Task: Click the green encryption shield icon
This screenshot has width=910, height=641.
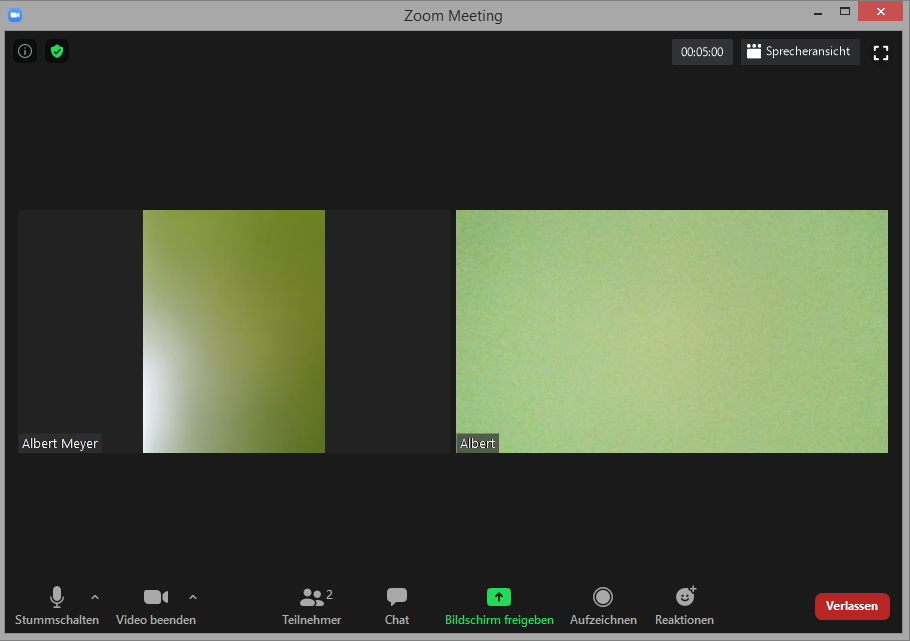Action: [x=57, y=51]
